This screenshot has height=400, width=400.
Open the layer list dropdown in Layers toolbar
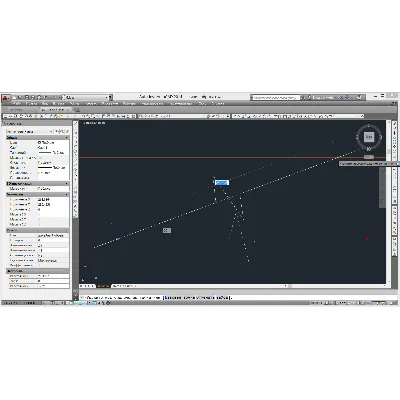pos(172,116)
